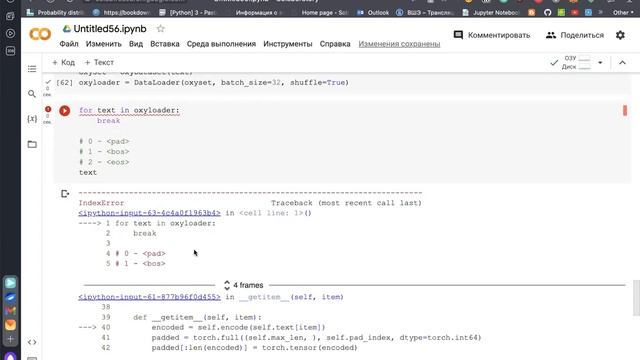This screenshot has height=360, width=640.
Task: Add a code cell with + Код
Action: (63, 62)
